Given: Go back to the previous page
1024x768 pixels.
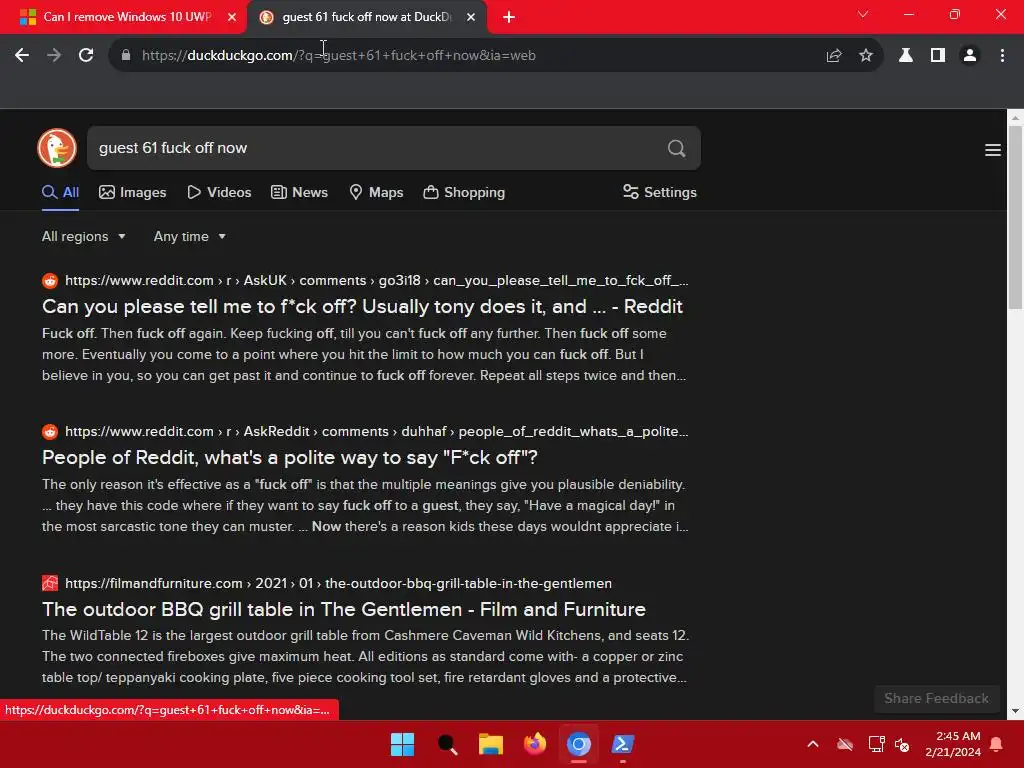Looking at the screenshot, I should [22, 56].
